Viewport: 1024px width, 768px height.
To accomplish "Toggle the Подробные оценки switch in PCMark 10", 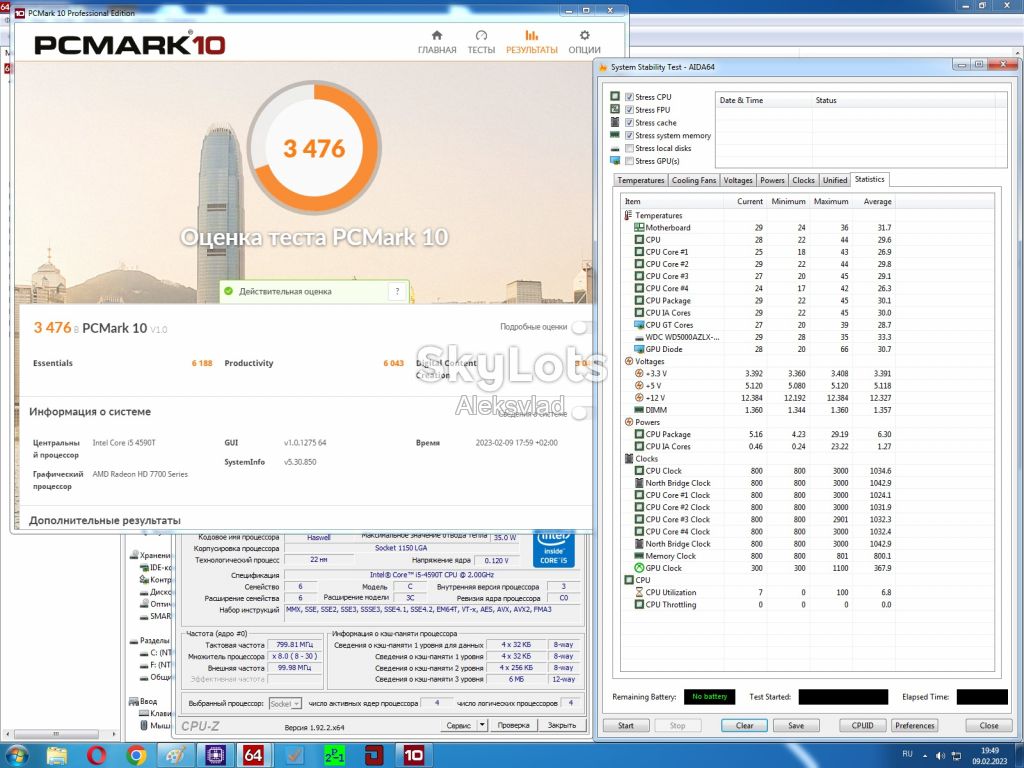I will 582,327.
